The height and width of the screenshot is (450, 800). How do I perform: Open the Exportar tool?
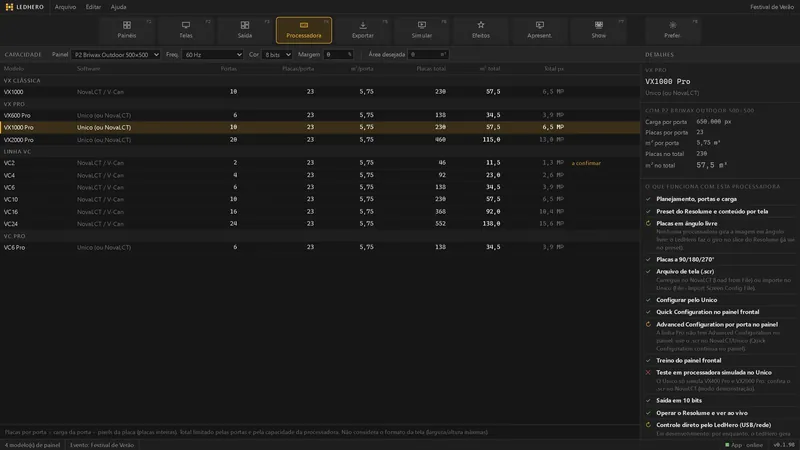pyautogui.click(x=363, y=30)
